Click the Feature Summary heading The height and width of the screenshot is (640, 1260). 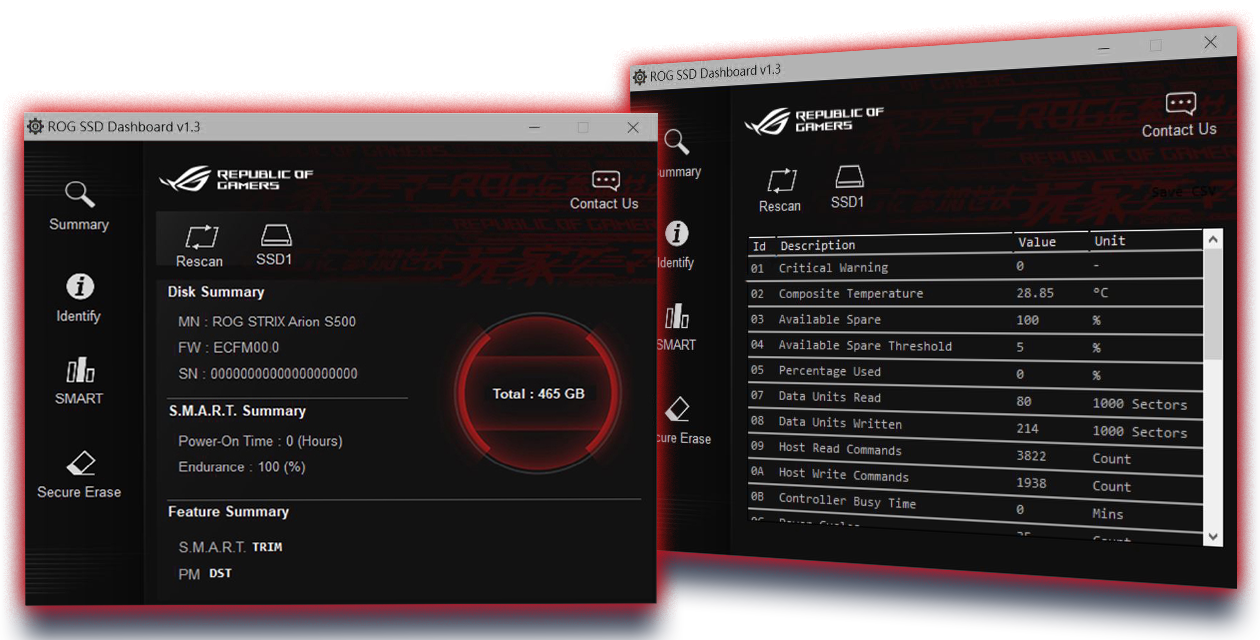click(x=228, y=511)
